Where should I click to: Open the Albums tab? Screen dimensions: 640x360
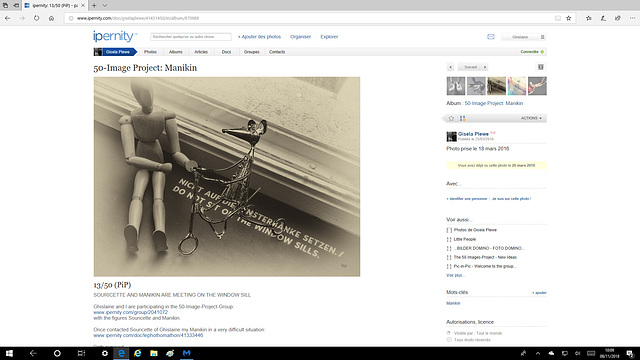tap(176, 52)
